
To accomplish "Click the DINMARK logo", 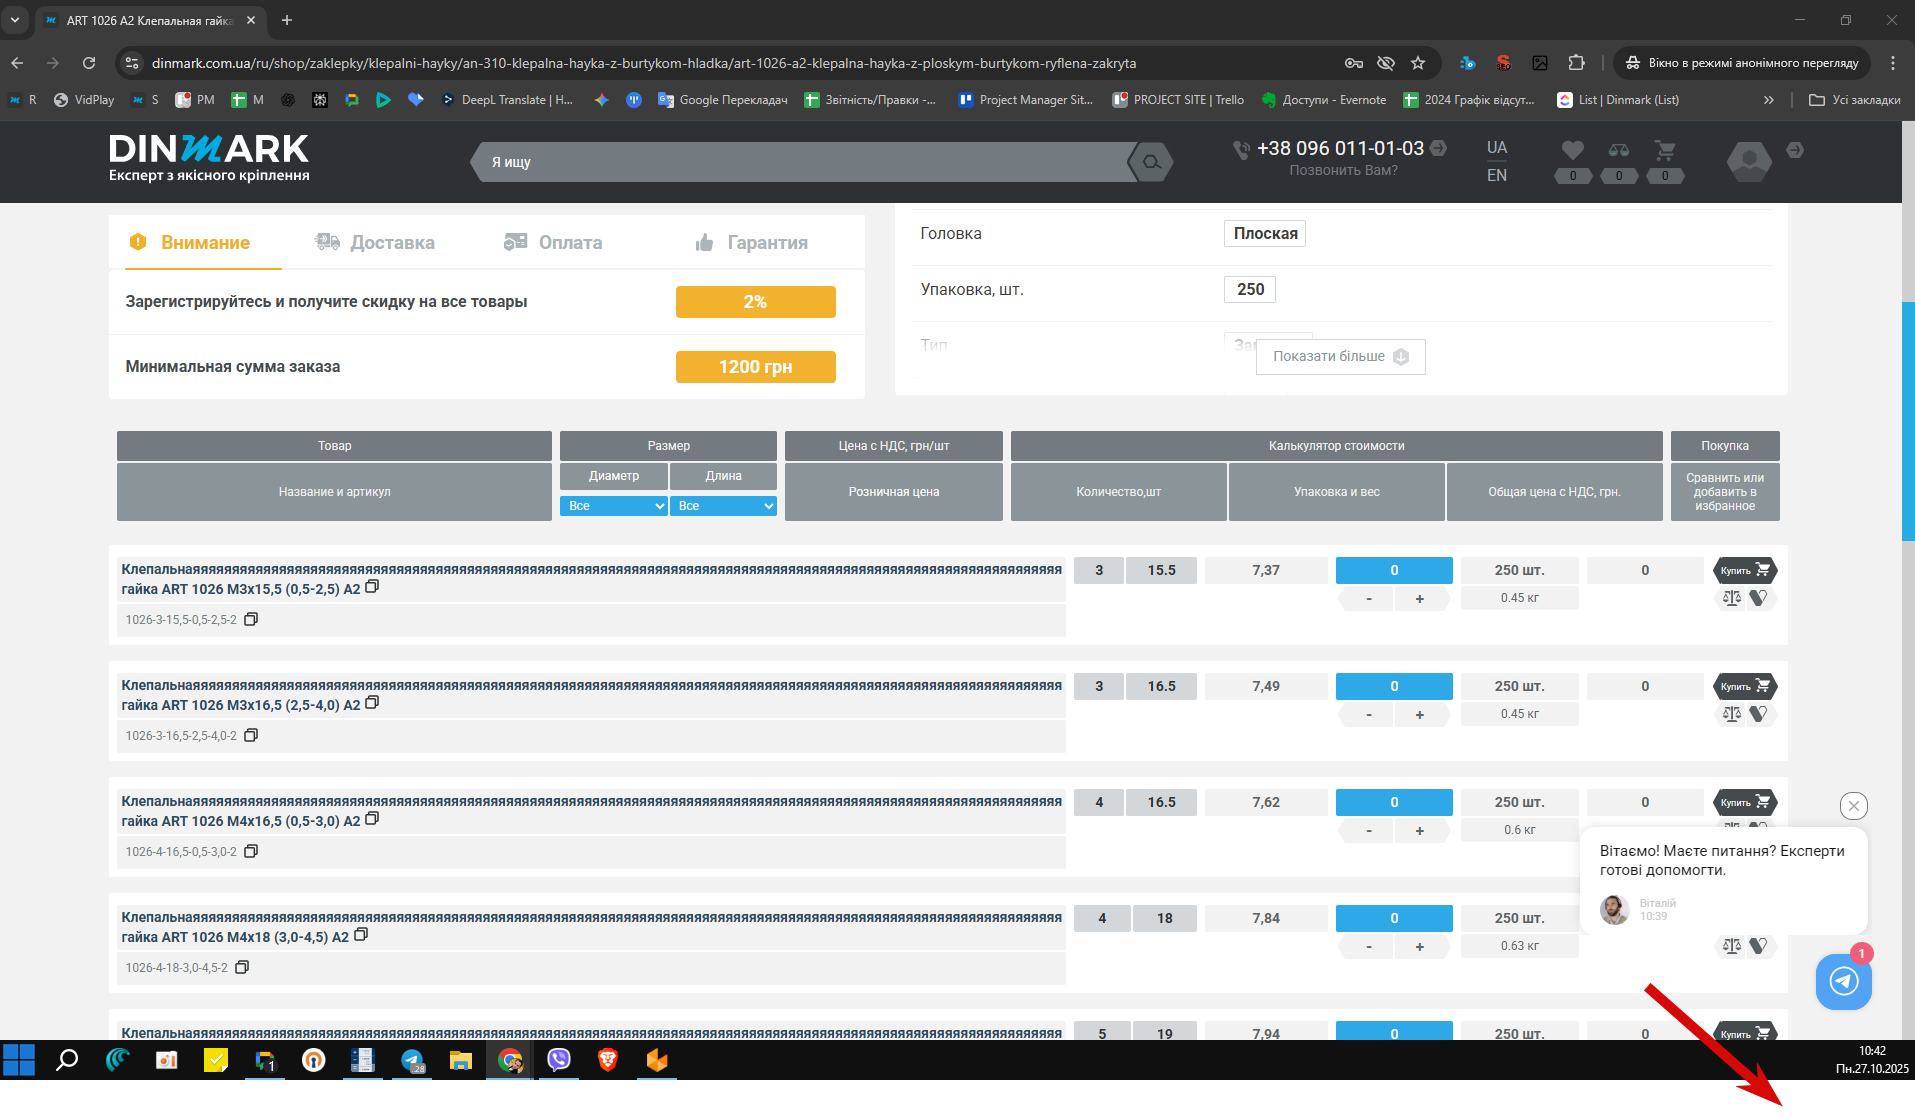I will (209, 158).
